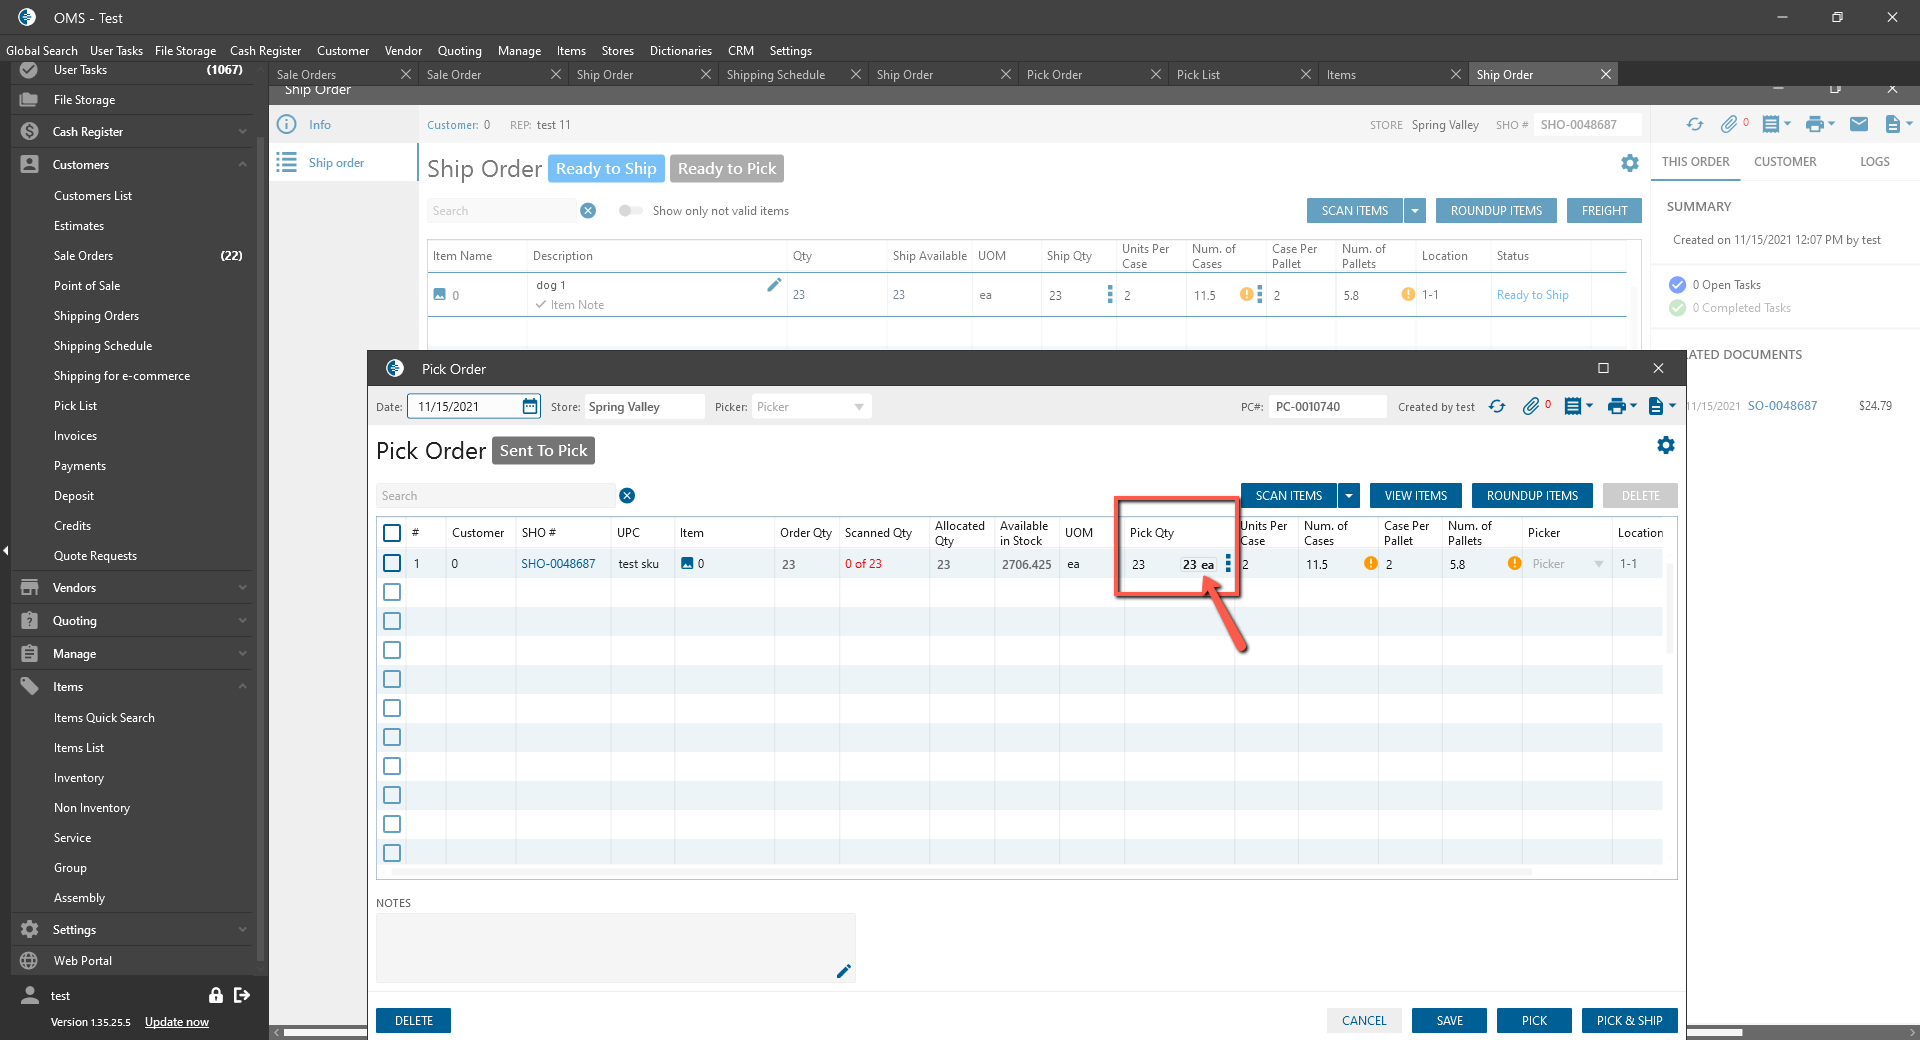Open document actions dropdown in Pick Order toolbar
Image resolution: width=1920 pixels, height=1040 pixels.
pyautogui.click(x=1662, y=406)
